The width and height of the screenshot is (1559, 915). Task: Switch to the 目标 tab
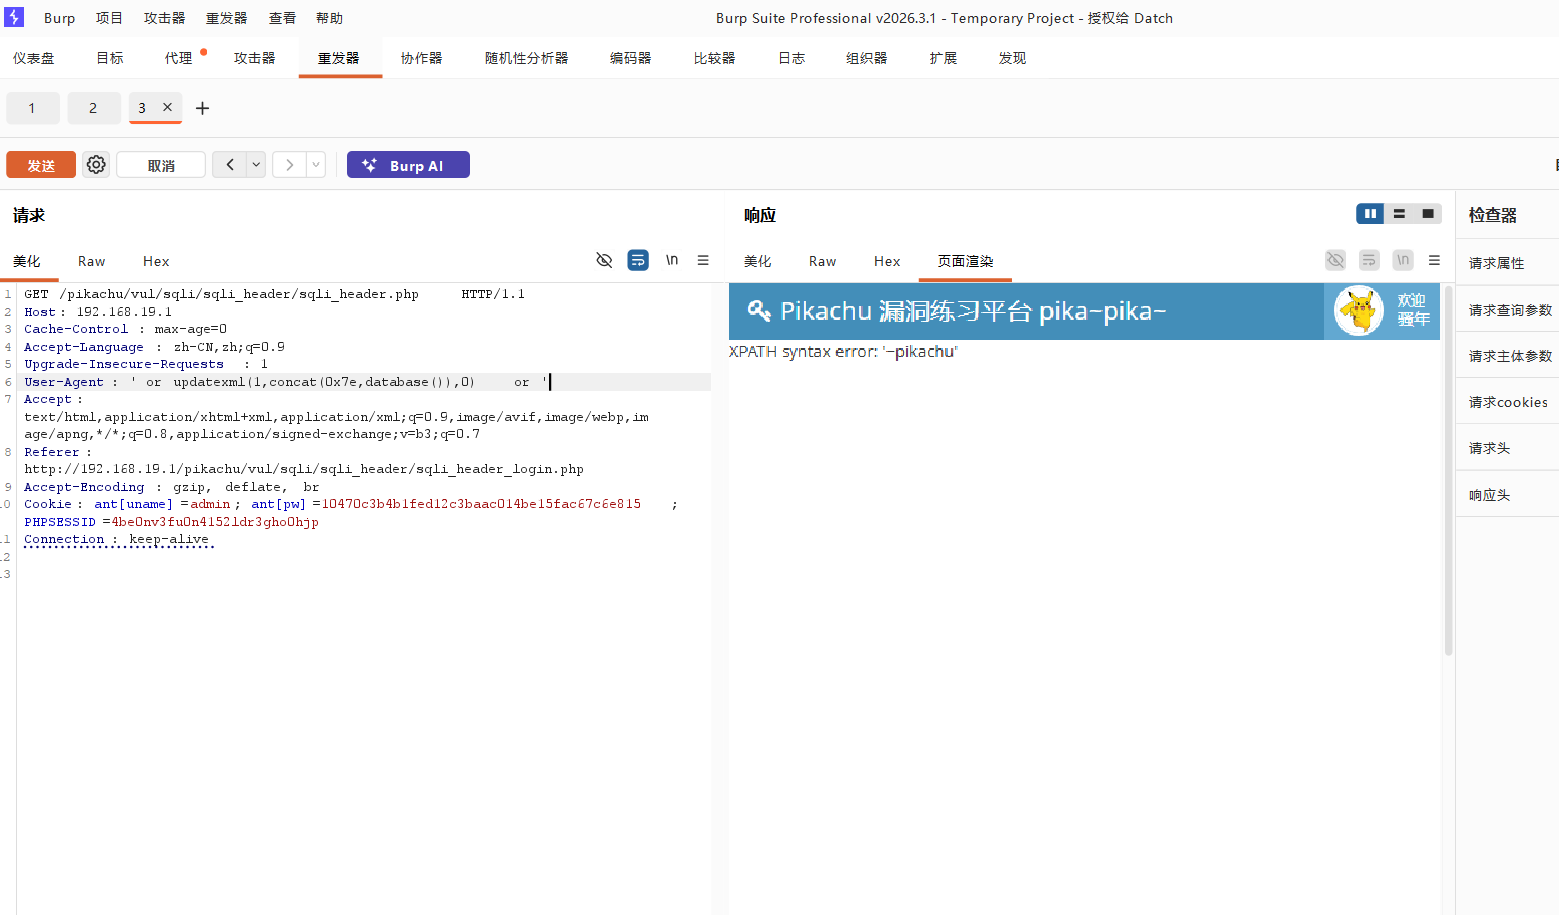[110, 58]
